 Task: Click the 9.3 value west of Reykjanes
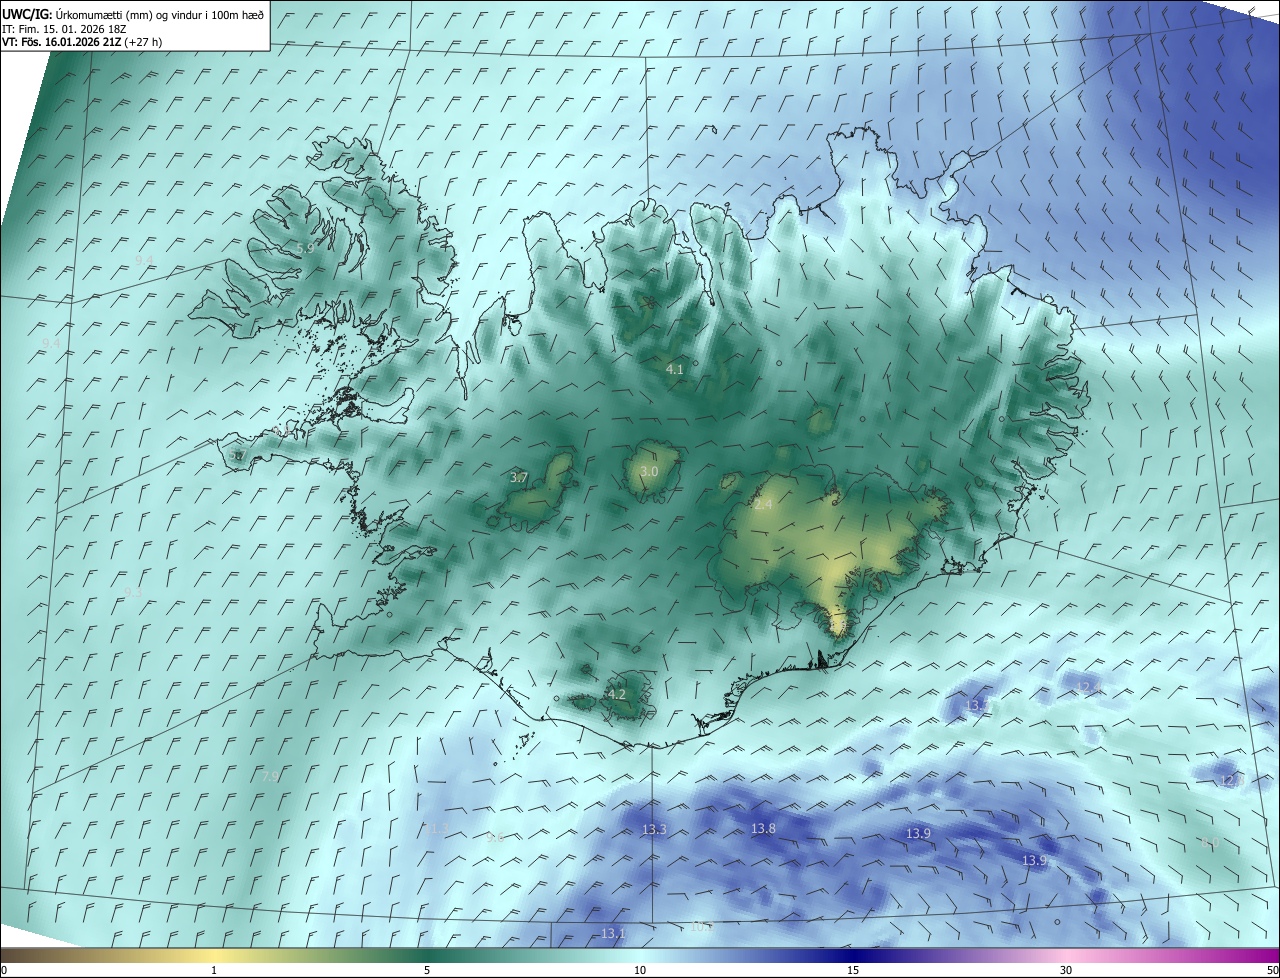click(x=134, y=592)
